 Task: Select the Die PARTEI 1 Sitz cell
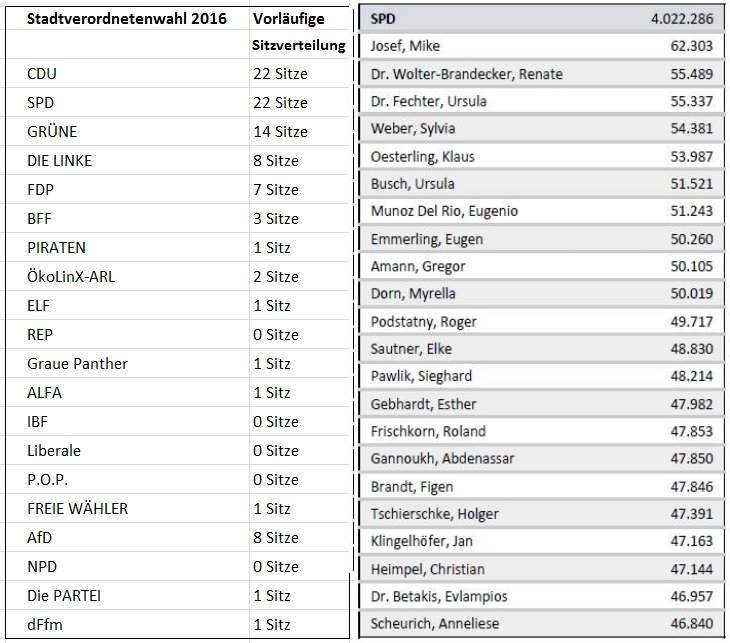point(299,596)
